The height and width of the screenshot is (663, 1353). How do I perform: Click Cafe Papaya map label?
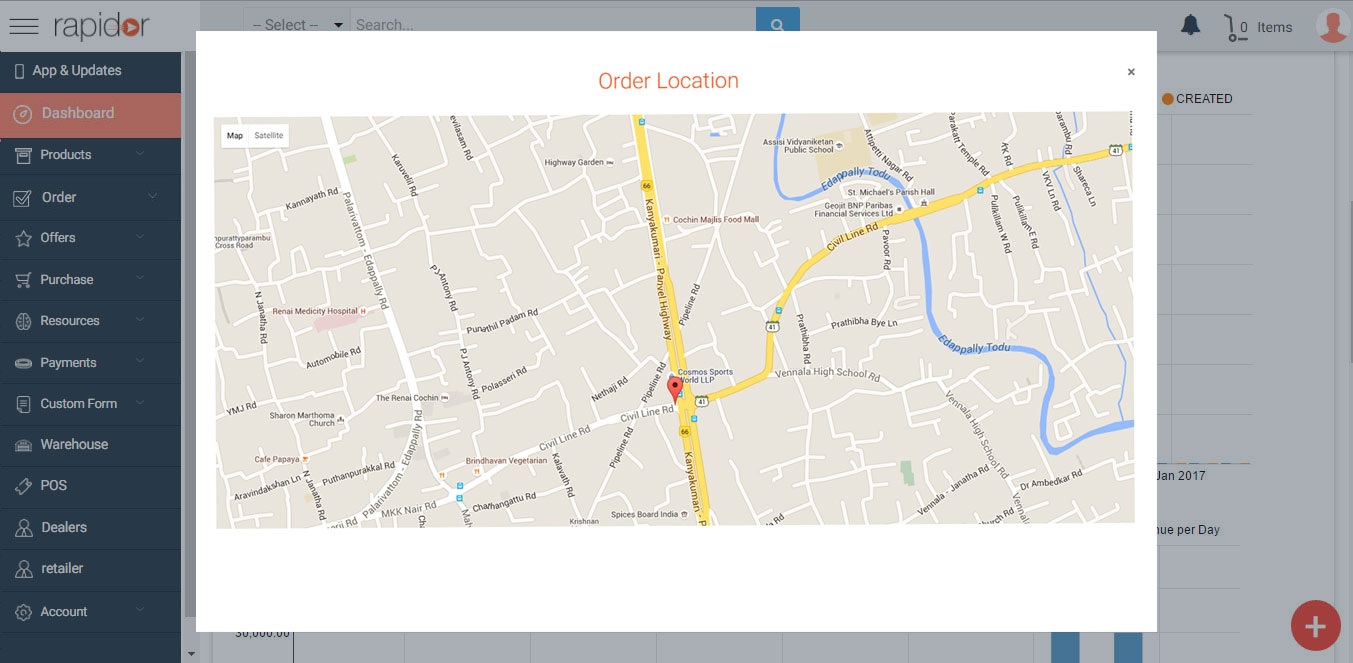click(x=281, y=459)
